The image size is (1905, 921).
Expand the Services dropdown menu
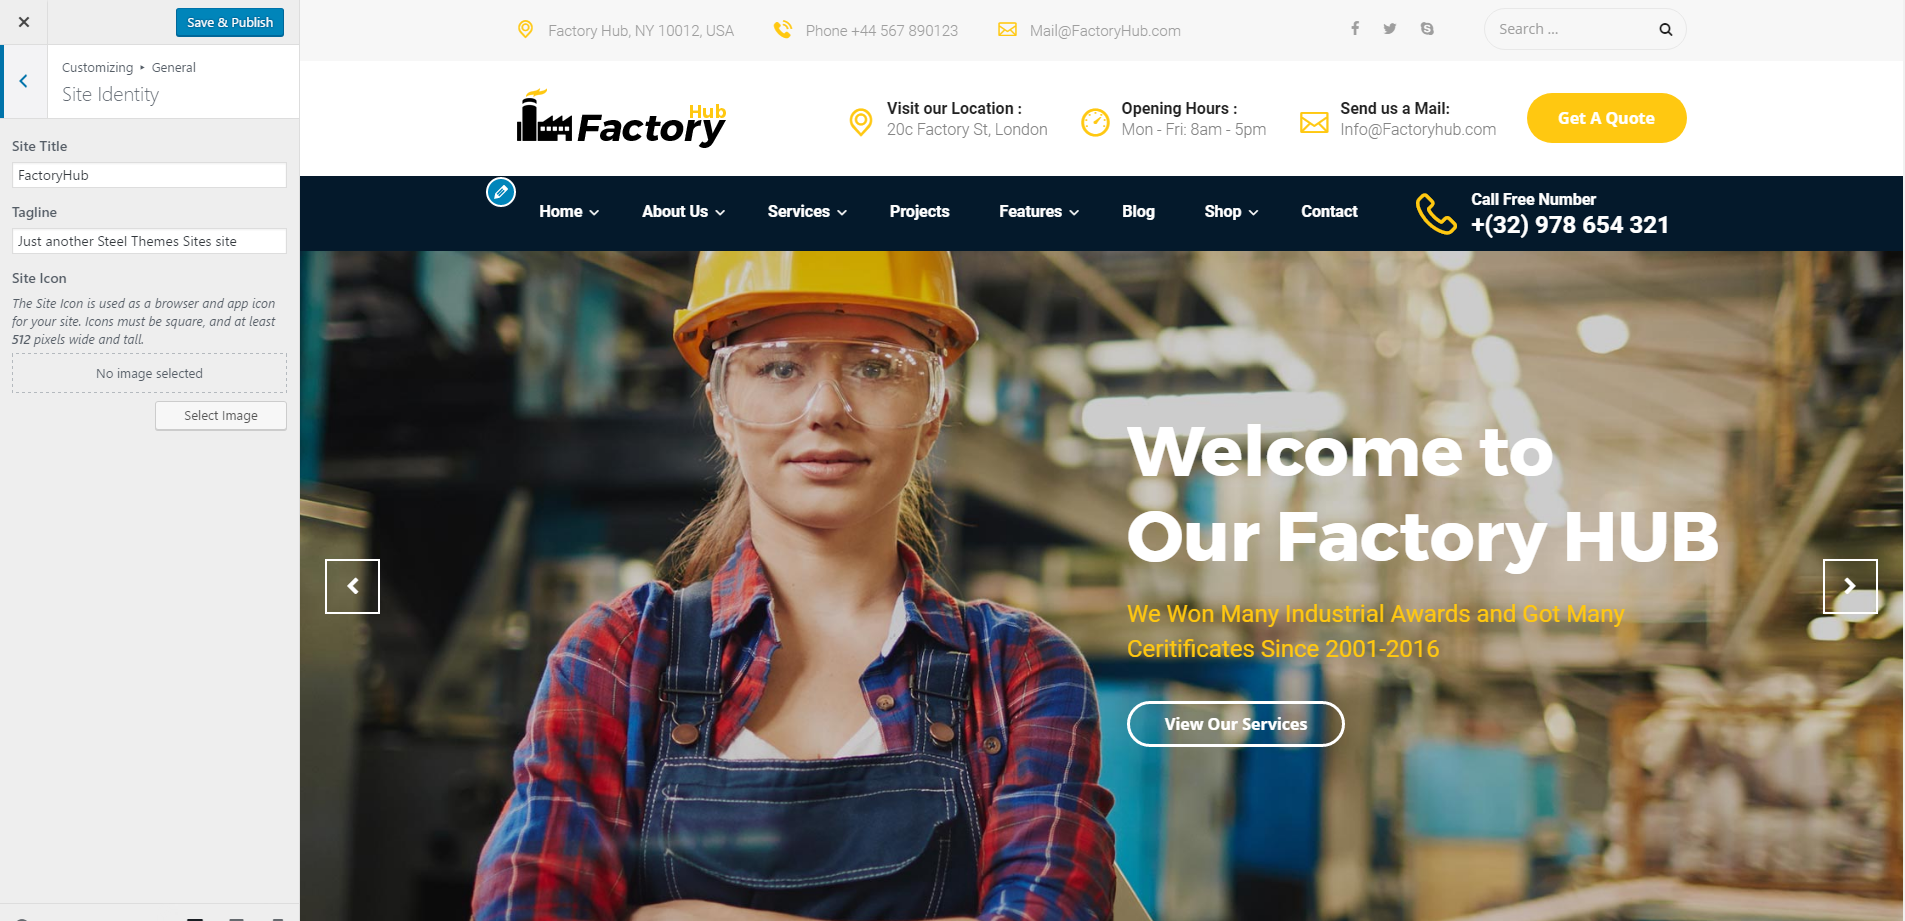click(x=807, y=212)
